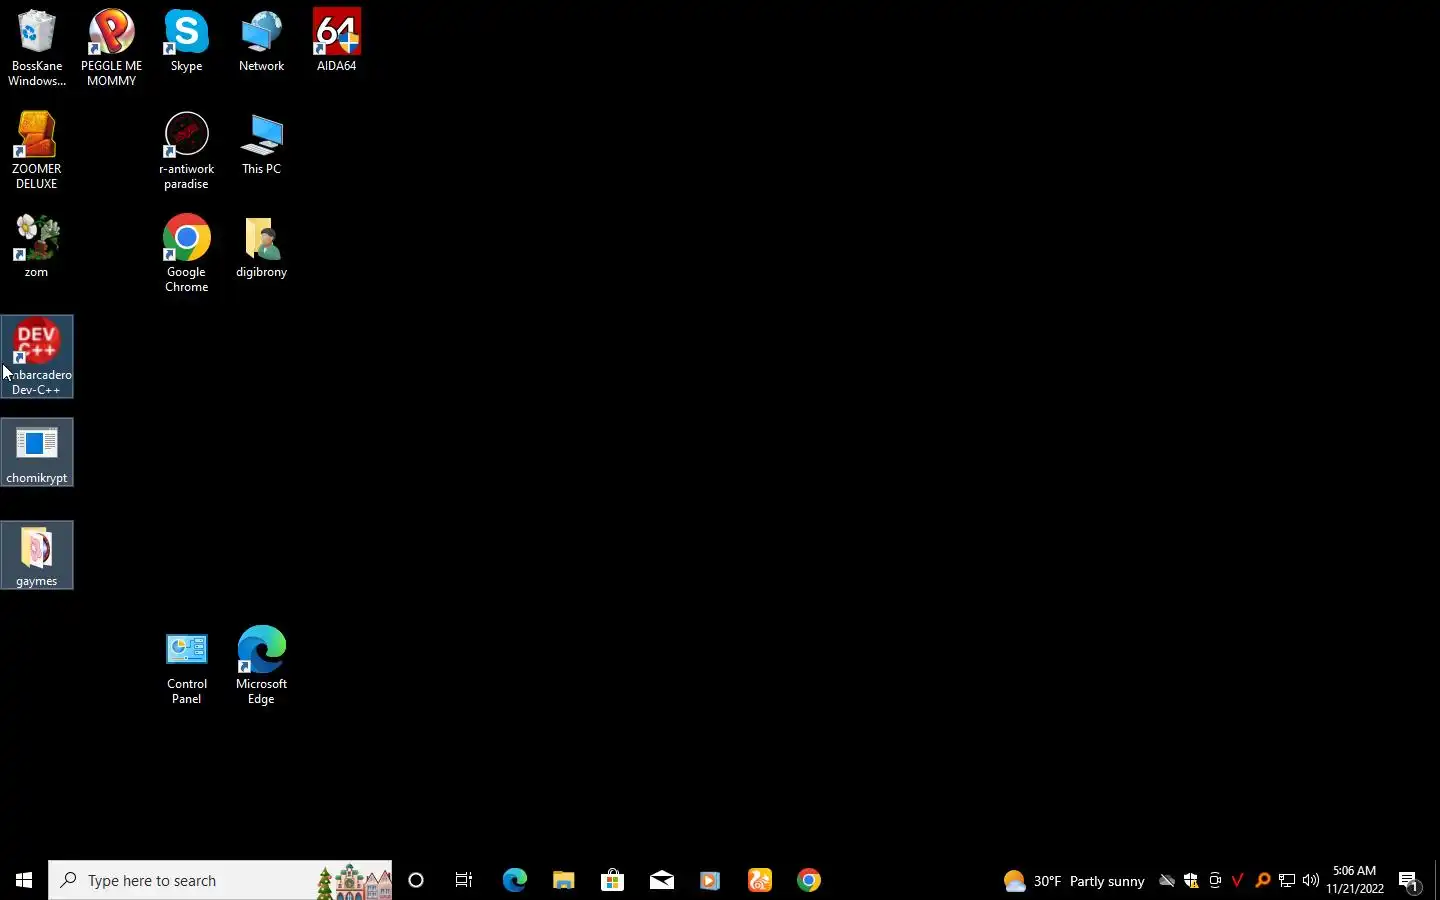Select the r-antiwork paradise shortcut

(x=187, y=150)
